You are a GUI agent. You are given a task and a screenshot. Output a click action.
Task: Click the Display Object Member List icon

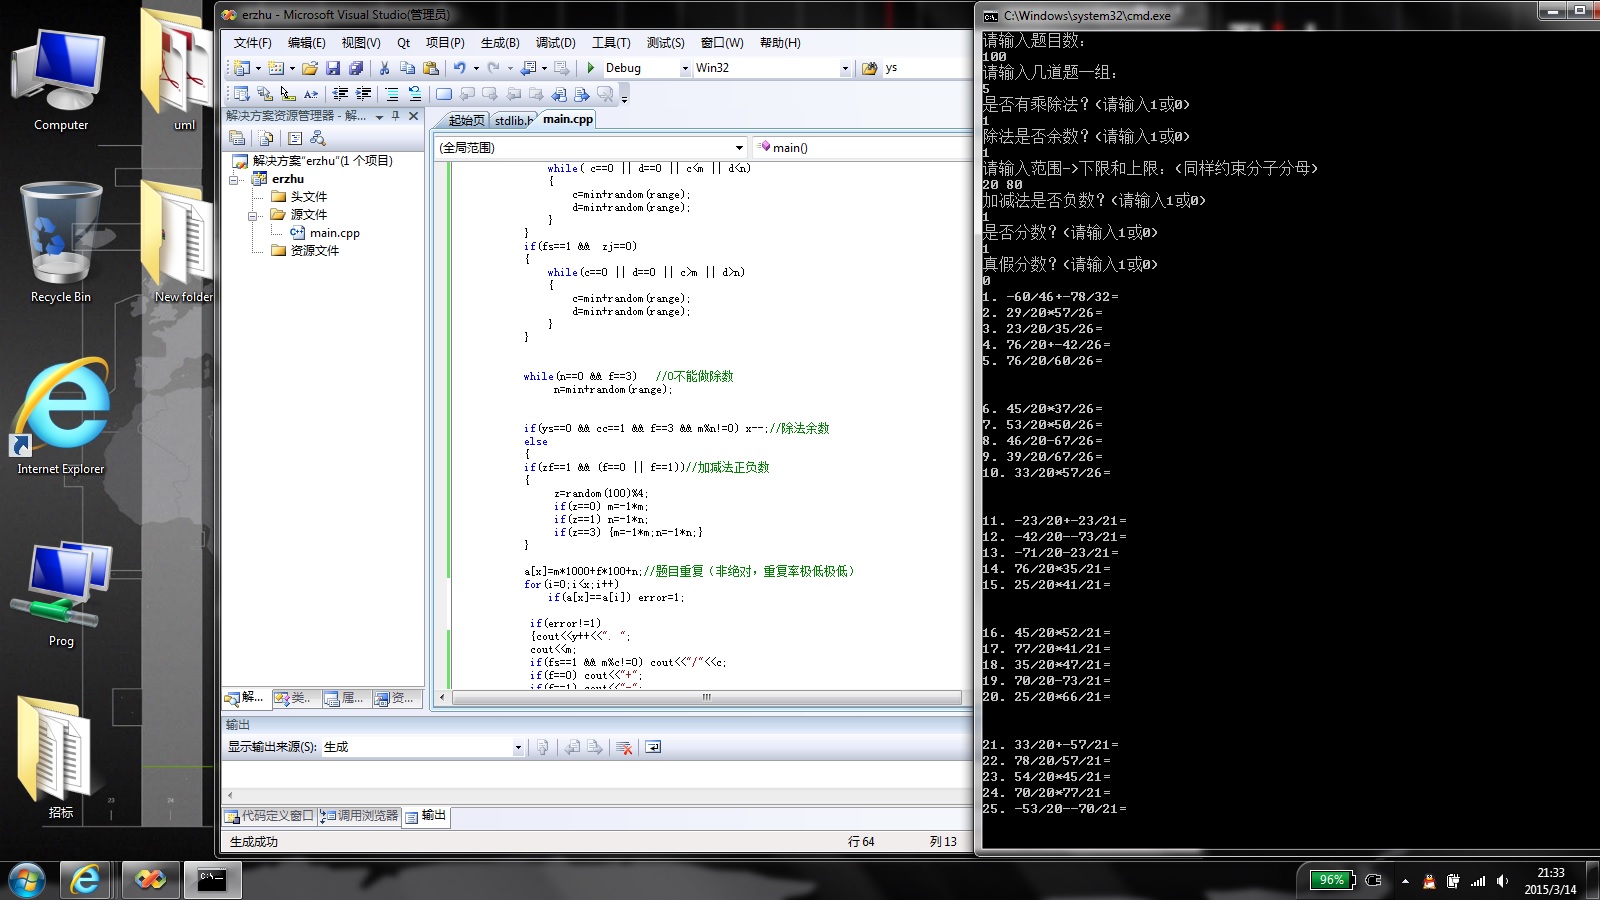241,94
